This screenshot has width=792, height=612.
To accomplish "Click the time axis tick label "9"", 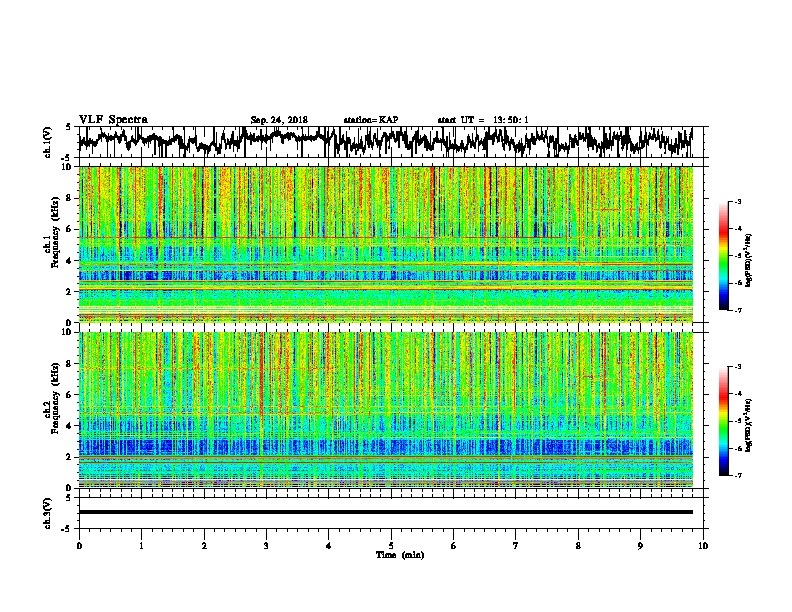I will pyautogui.click(x=640, y=546).
